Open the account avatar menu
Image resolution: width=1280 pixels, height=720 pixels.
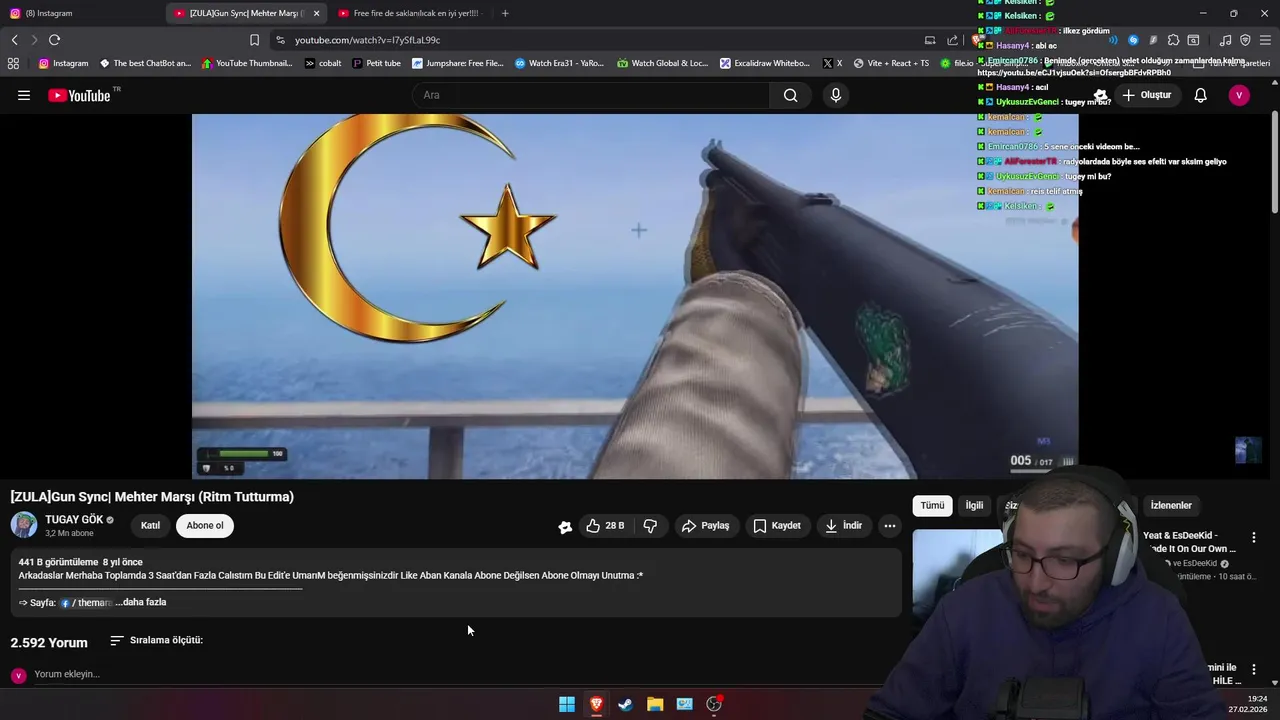click(x=1239, y=95)
